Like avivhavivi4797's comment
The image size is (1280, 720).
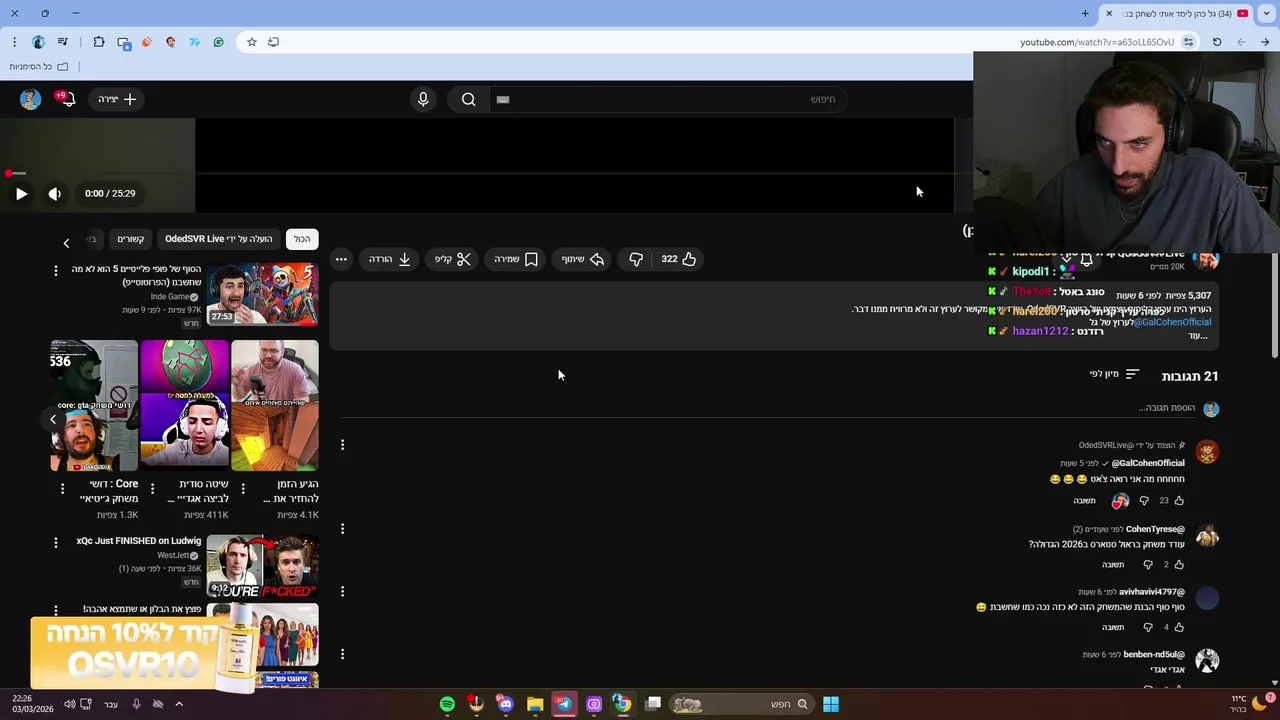coord(1179,627)
